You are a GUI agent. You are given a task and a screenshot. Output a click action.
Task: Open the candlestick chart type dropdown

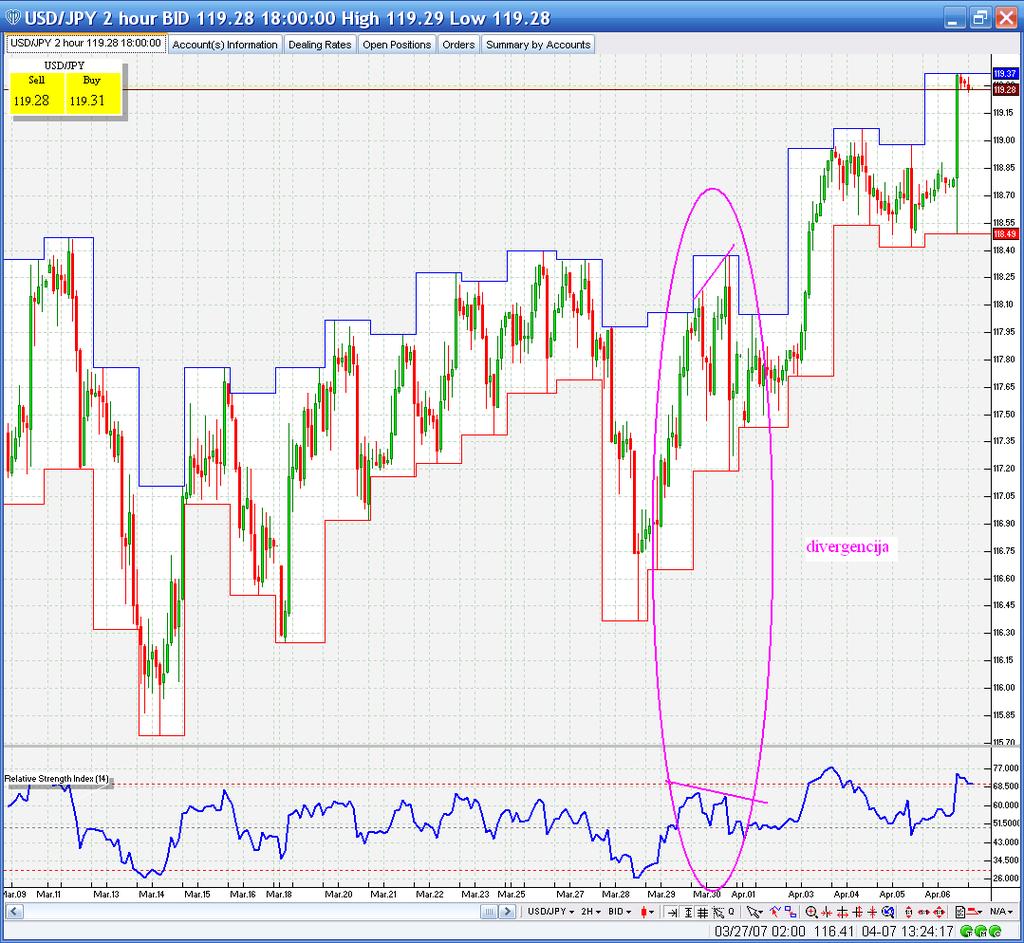tap(647, 912)
